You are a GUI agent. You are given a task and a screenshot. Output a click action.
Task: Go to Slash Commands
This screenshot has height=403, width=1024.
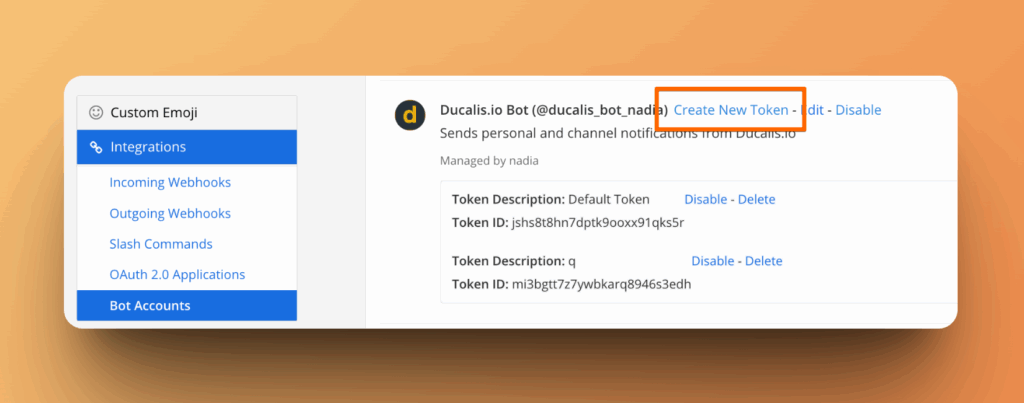pos(161,244)
